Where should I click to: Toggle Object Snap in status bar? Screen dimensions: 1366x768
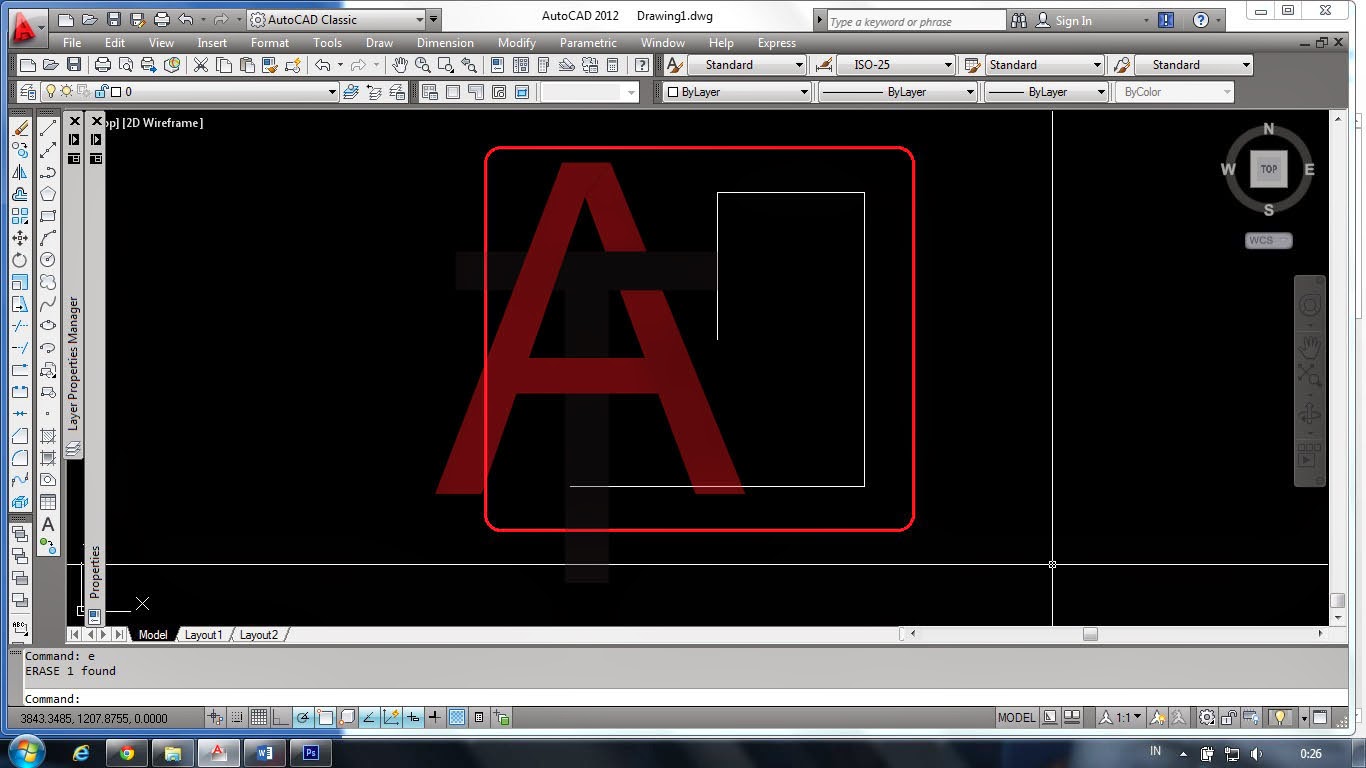point(325,718)
